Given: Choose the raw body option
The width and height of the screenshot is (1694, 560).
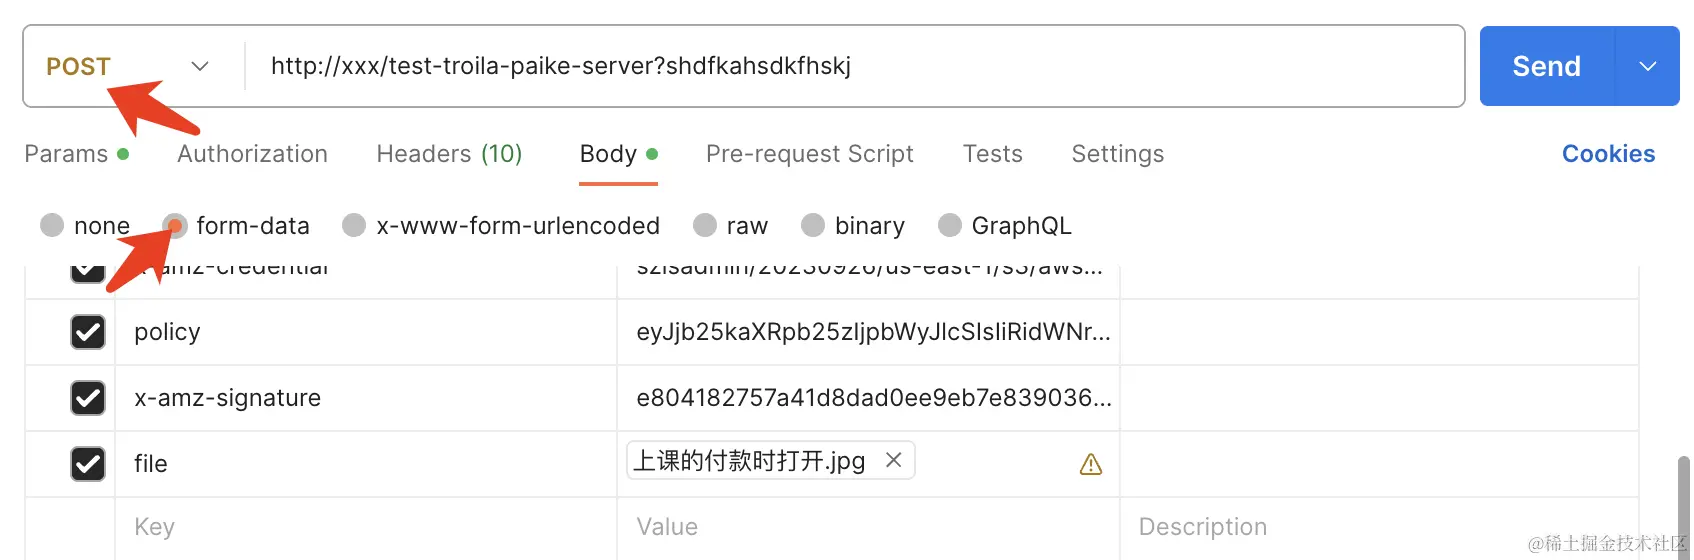Looking at the screenshot, I should (705, 226).
